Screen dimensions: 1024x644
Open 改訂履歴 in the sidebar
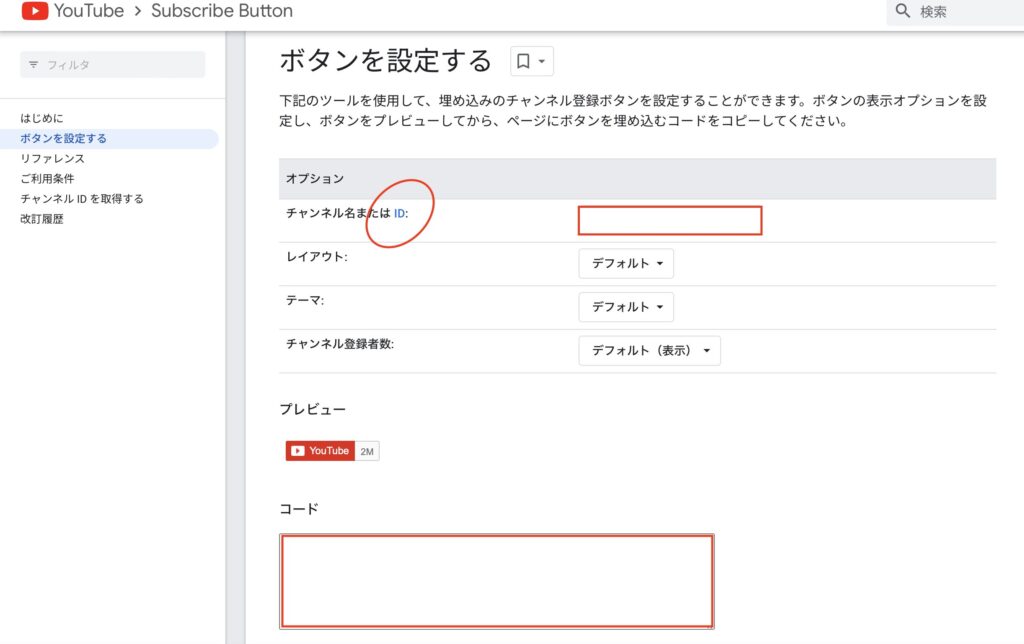(x=42, y=219)
